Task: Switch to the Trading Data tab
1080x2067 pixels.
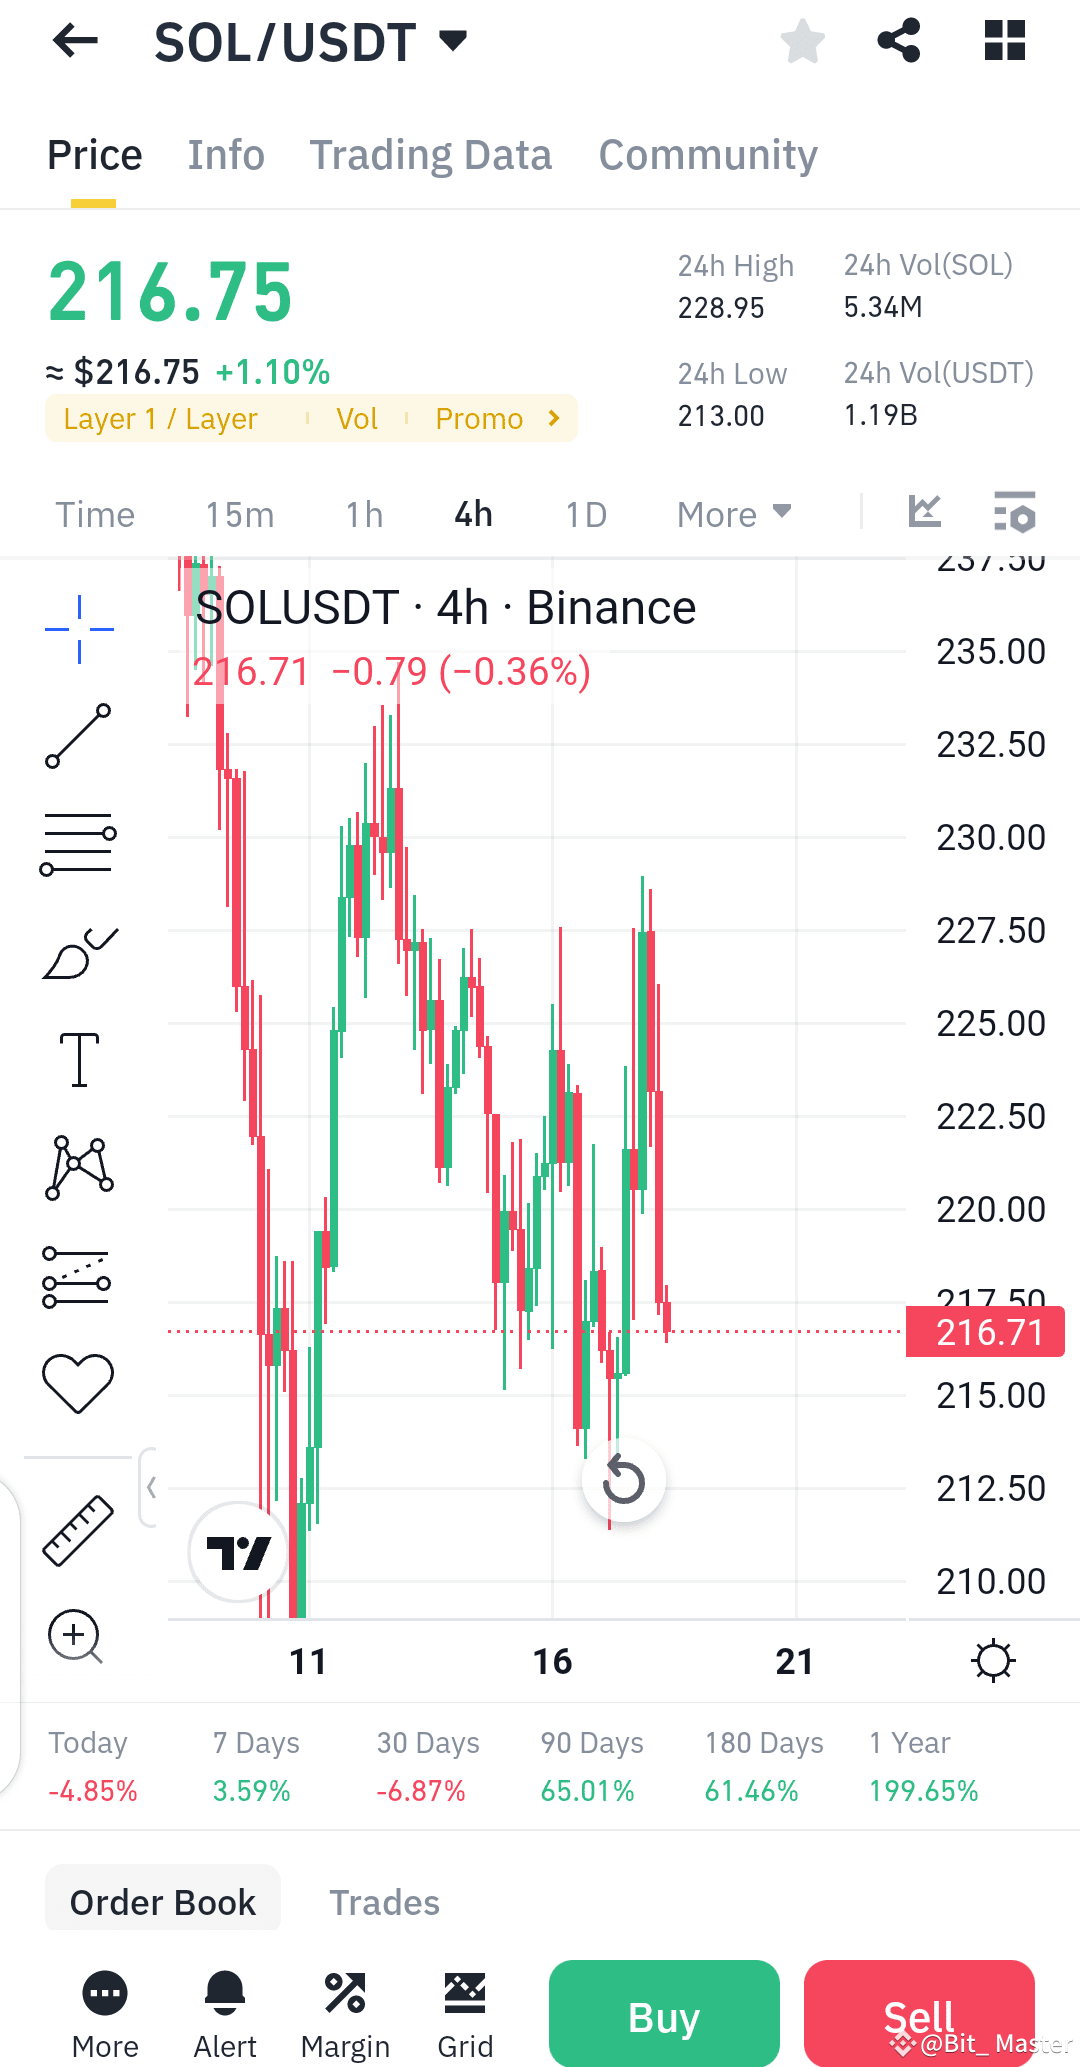Action: point(430,155)
